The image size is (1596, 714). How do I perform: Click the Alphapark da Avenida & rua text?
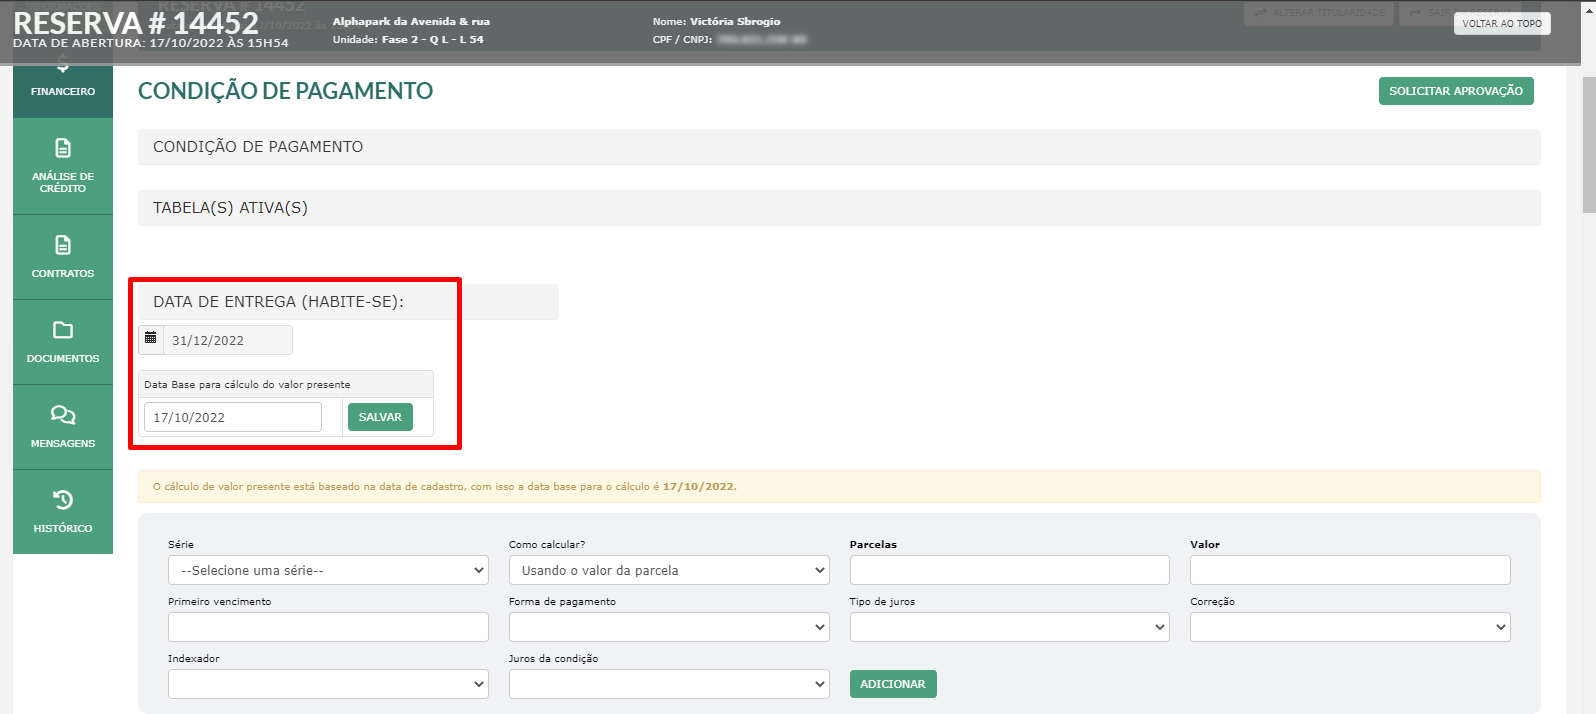point(411,21)
